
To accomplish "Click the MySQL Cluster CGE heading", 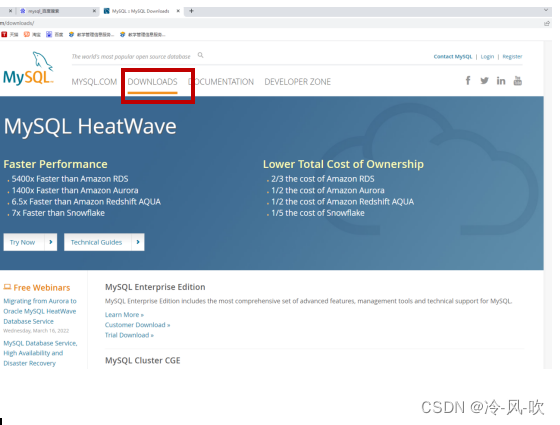I will [142, 361].
